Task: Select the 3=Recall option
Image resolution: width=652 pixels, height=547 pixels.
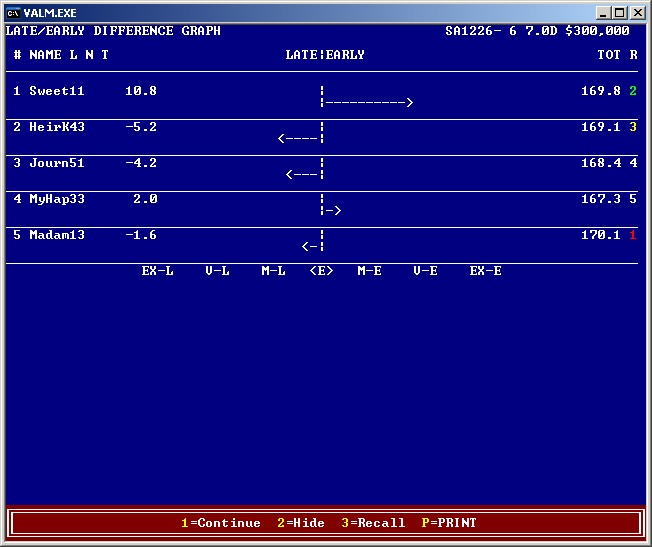Action: point(373,523)
